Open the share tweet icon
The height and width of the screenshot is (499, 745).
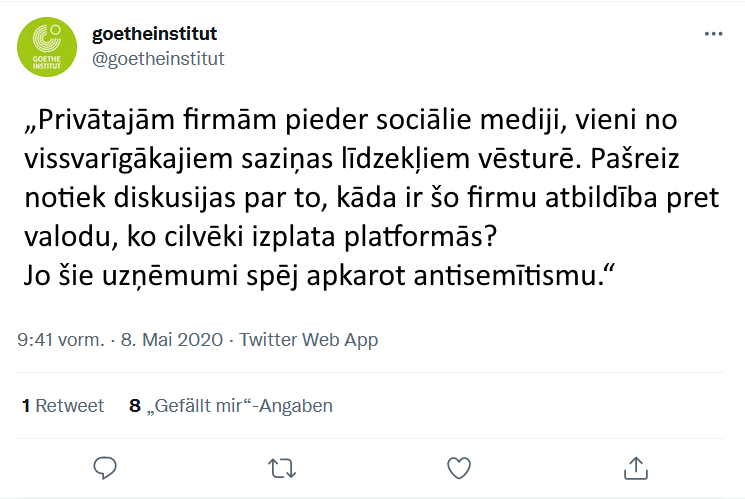[x=635, y=467]
